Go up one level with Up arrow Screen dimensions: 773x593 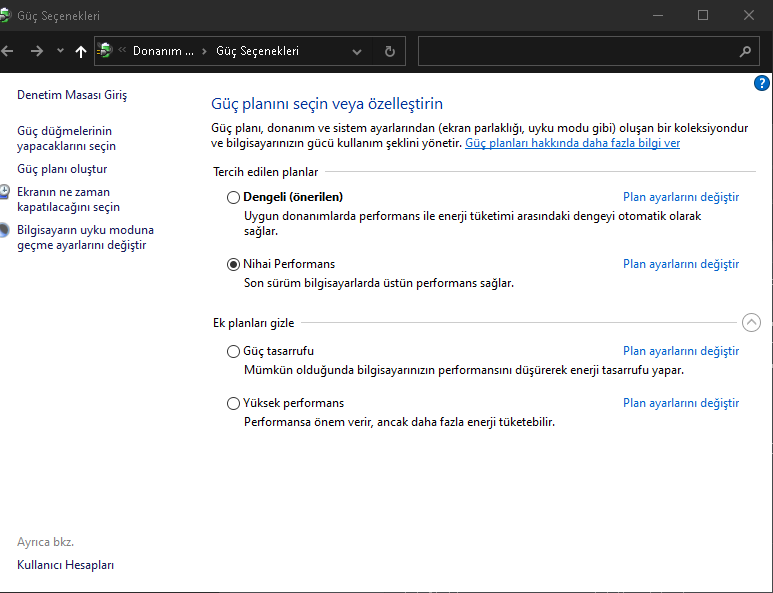tap(81, 51)
